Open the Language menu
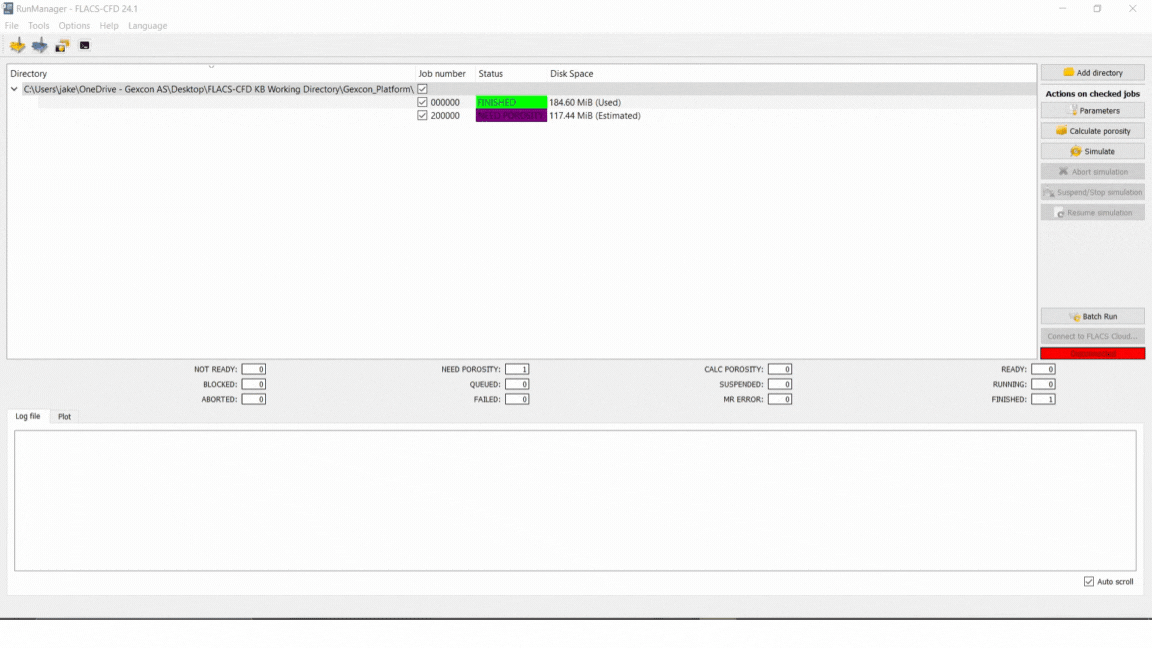Viewport: 1152px width, 648px height. (148, 26)
